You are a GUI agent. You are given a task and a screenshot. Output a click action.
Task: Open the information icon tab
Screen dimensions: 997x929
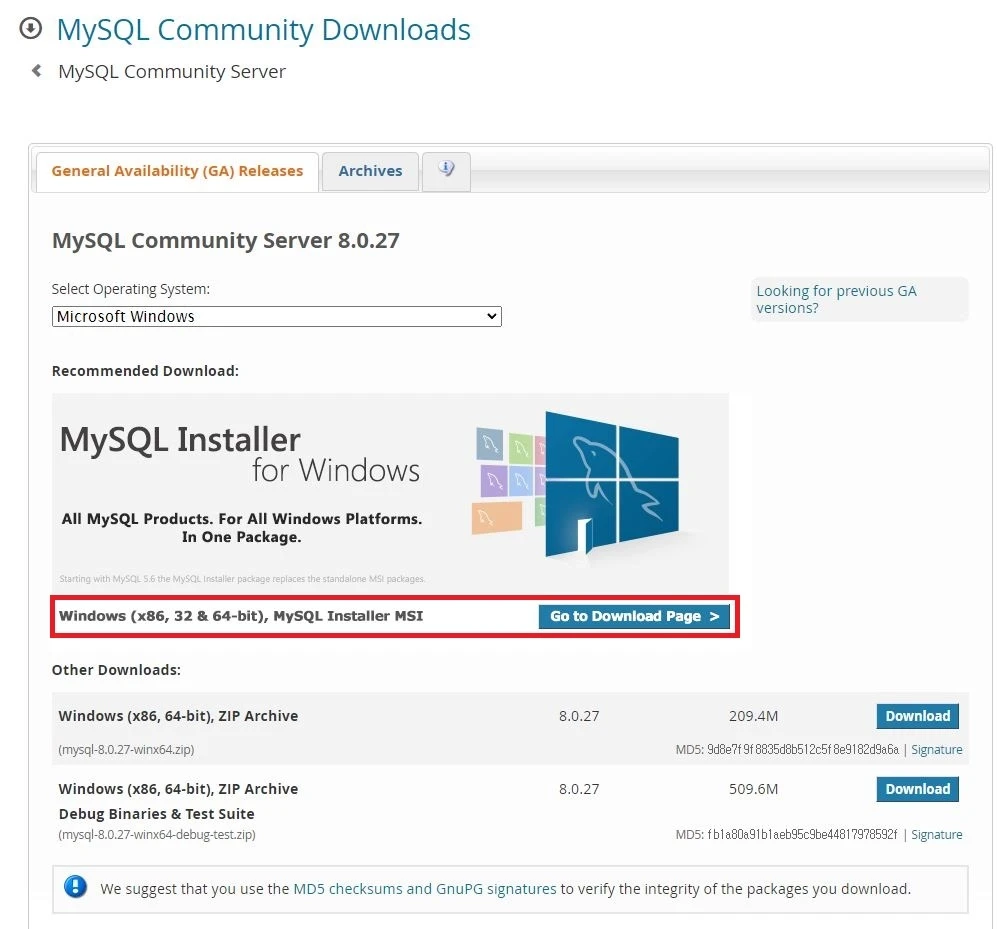[x=446, y=170]
